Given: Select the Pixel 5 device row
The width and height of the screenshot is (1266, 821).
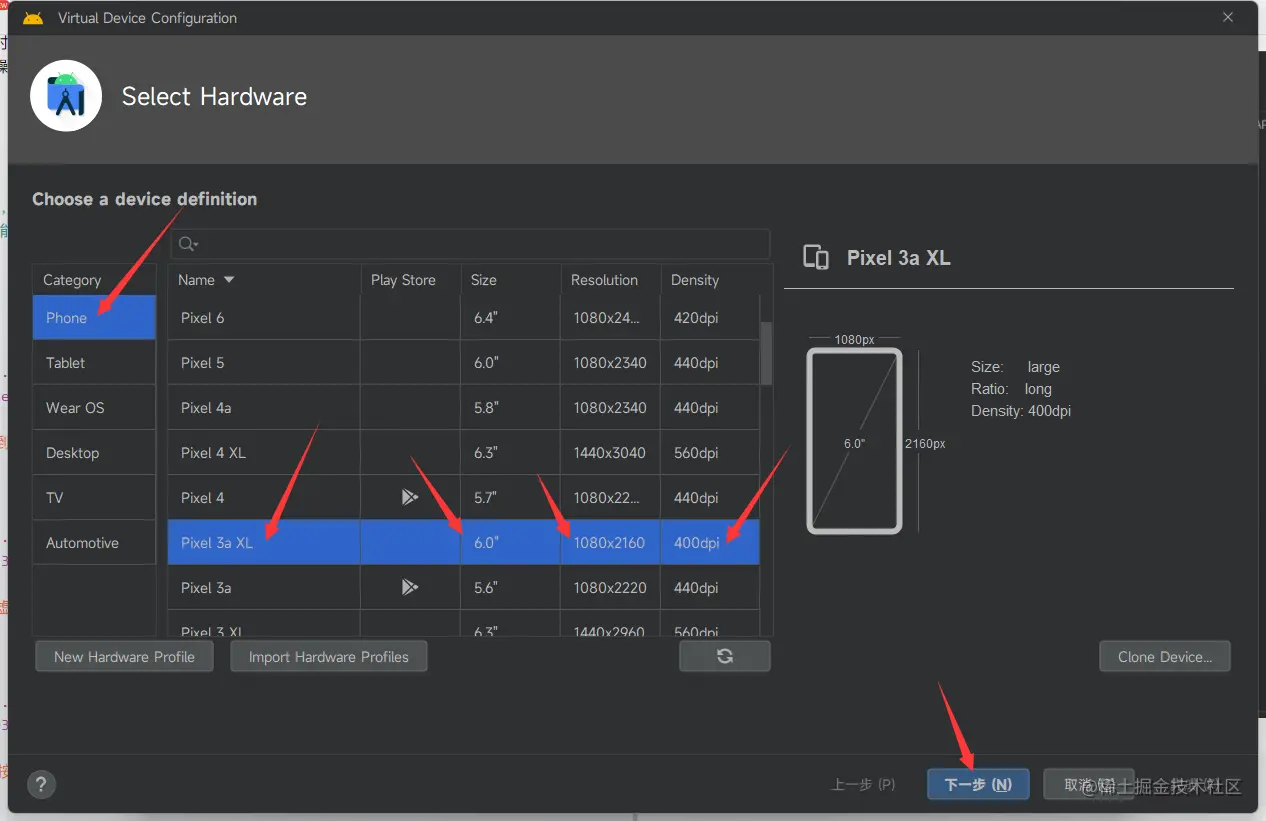Looking at the screenshot, I should [464, 362].
